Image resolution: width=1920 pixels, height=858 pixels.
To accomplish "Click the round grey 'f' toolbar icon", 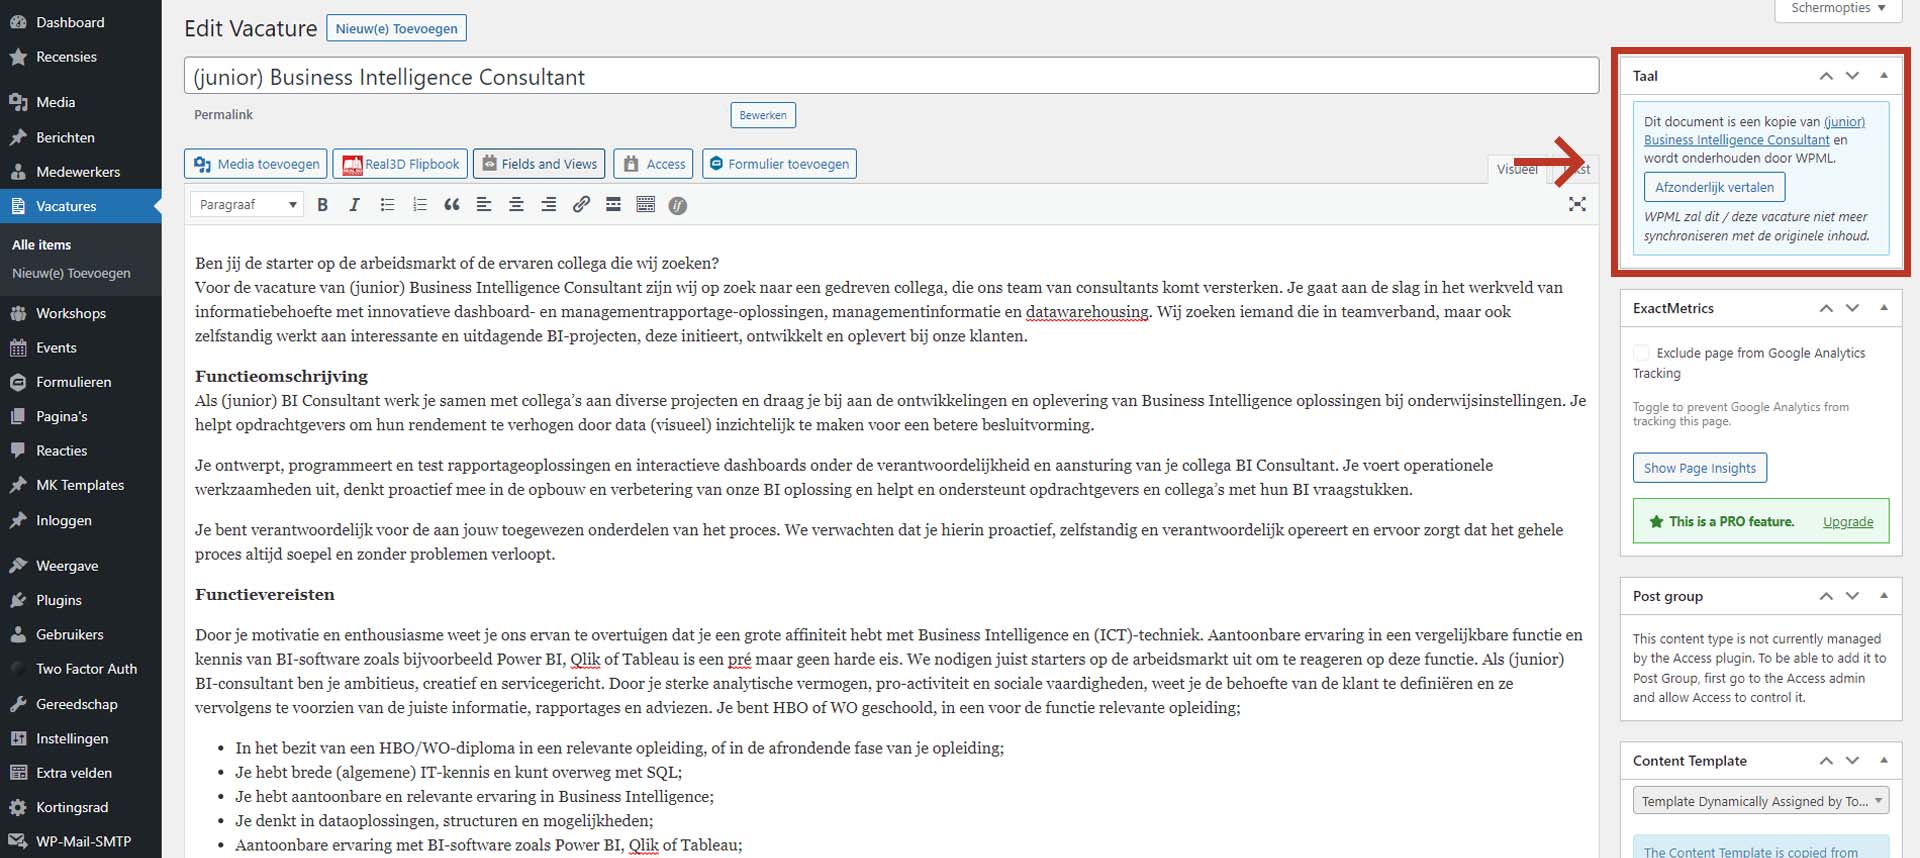I will tap(678, 206).
